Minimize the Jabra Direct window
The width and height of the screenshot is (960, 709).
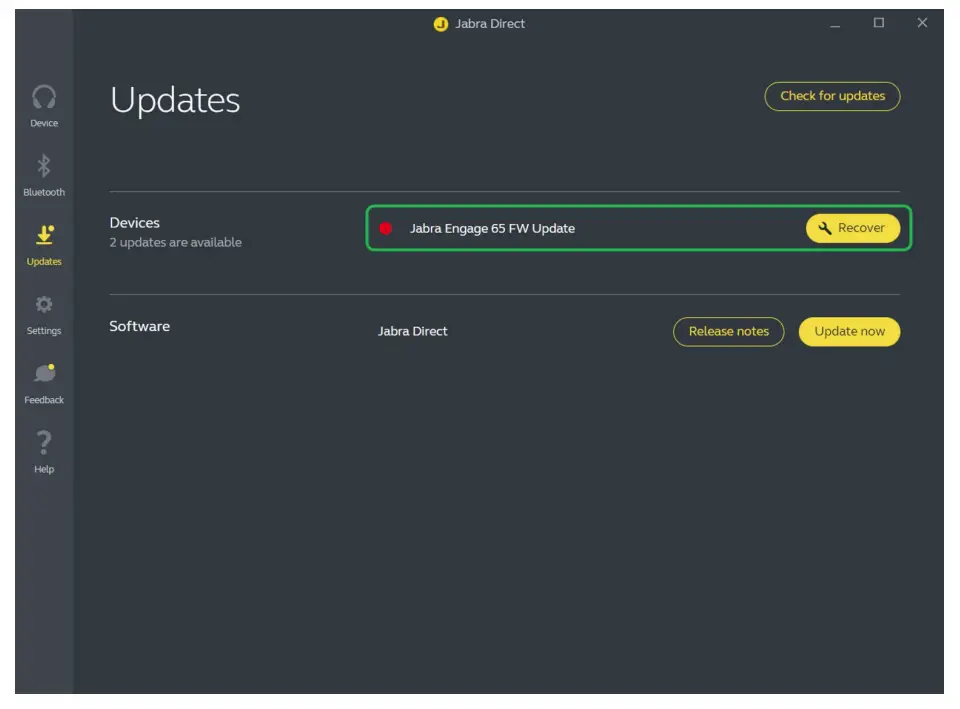tap(836, 23)
